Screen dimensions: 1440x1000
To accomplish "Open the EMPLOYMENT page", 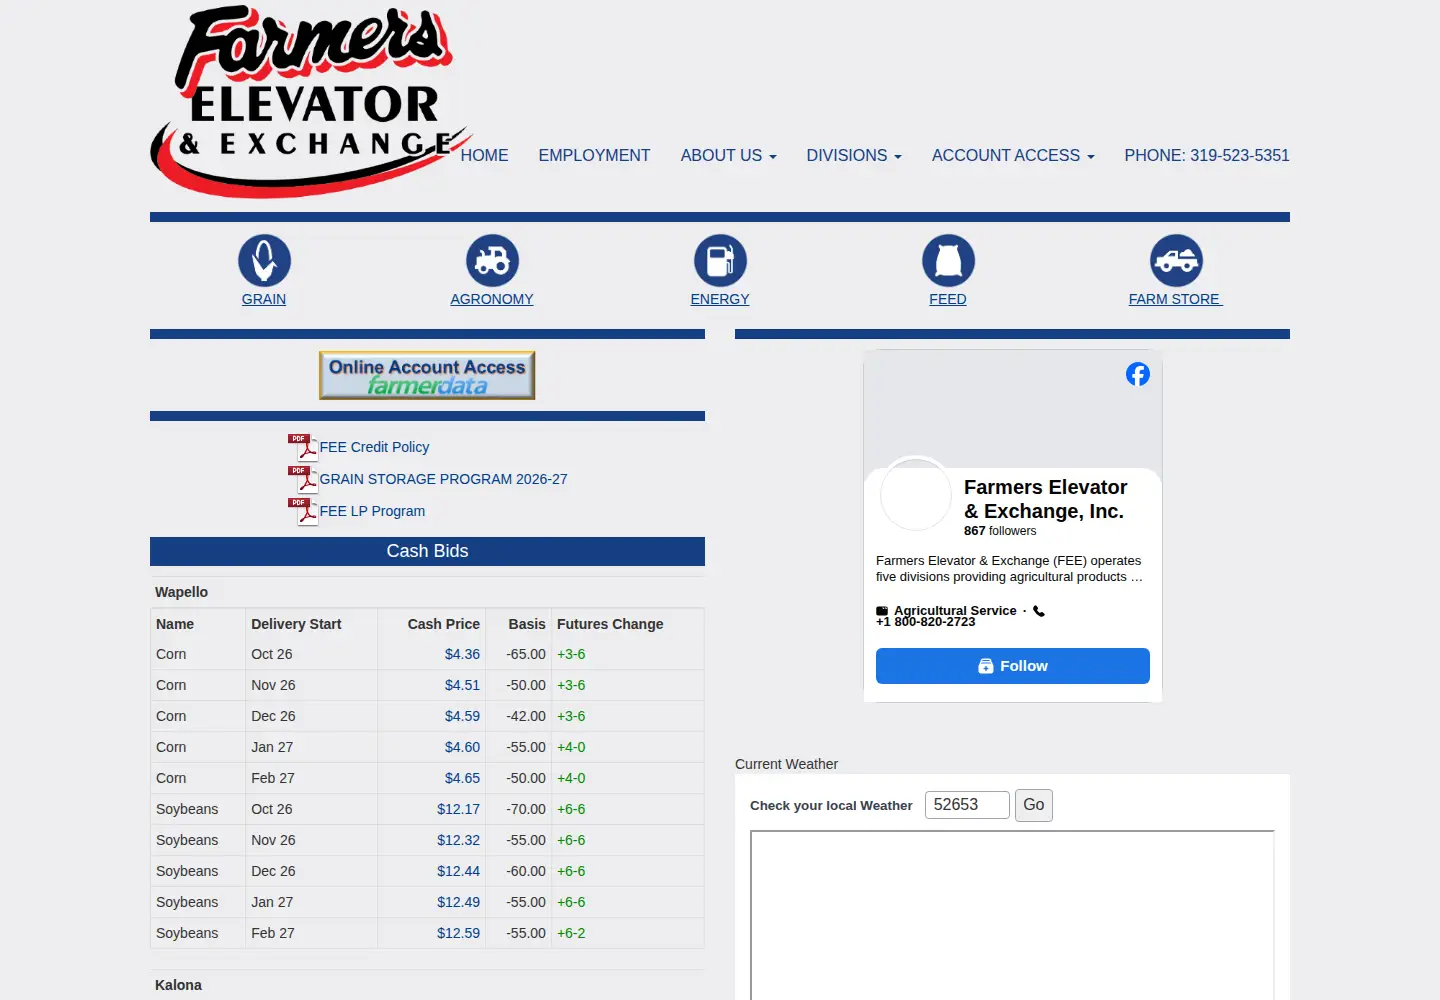I will coord(594,155).
